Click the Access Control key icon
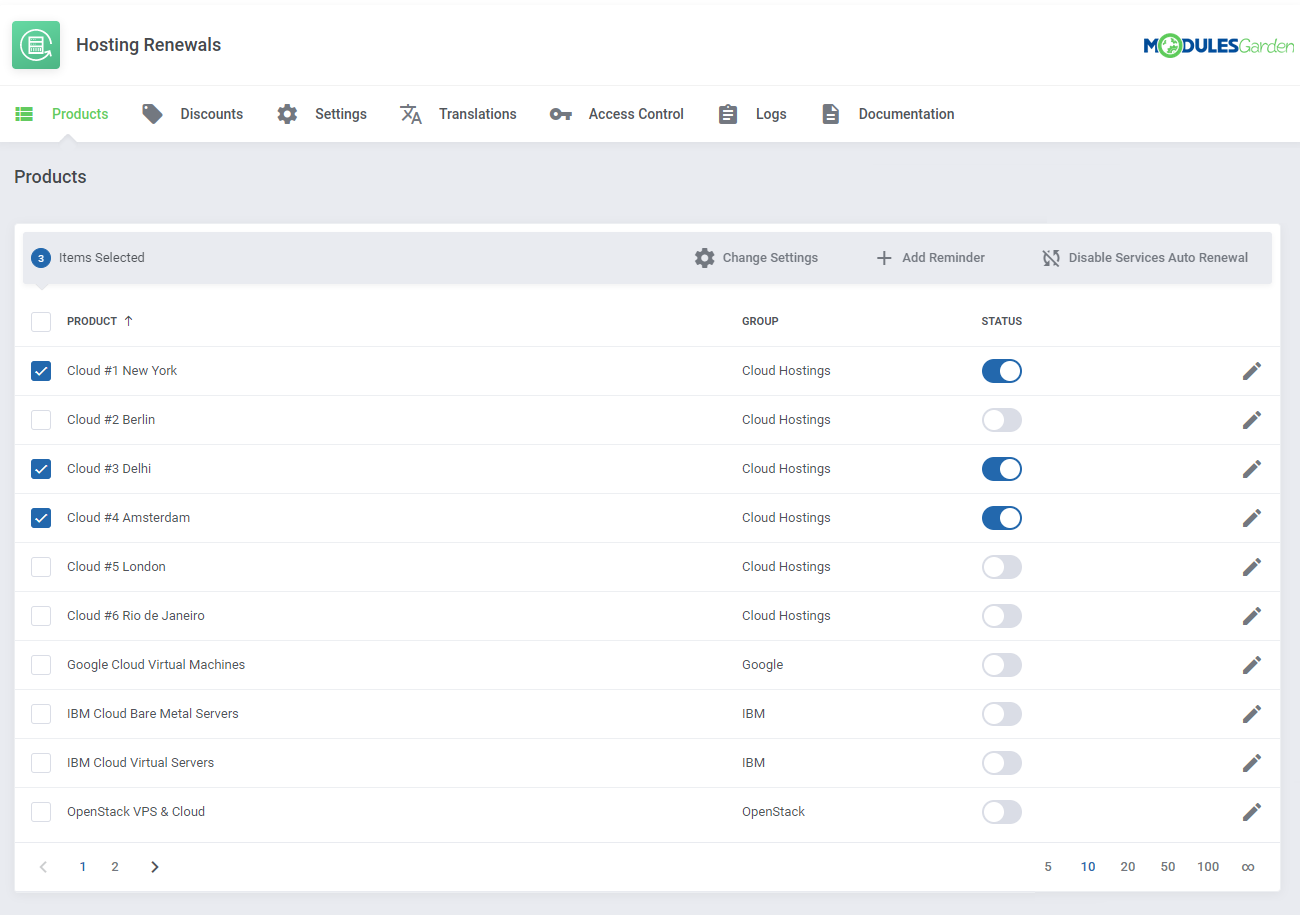Screen dimensions: 1300x915 tap(561, 114)
